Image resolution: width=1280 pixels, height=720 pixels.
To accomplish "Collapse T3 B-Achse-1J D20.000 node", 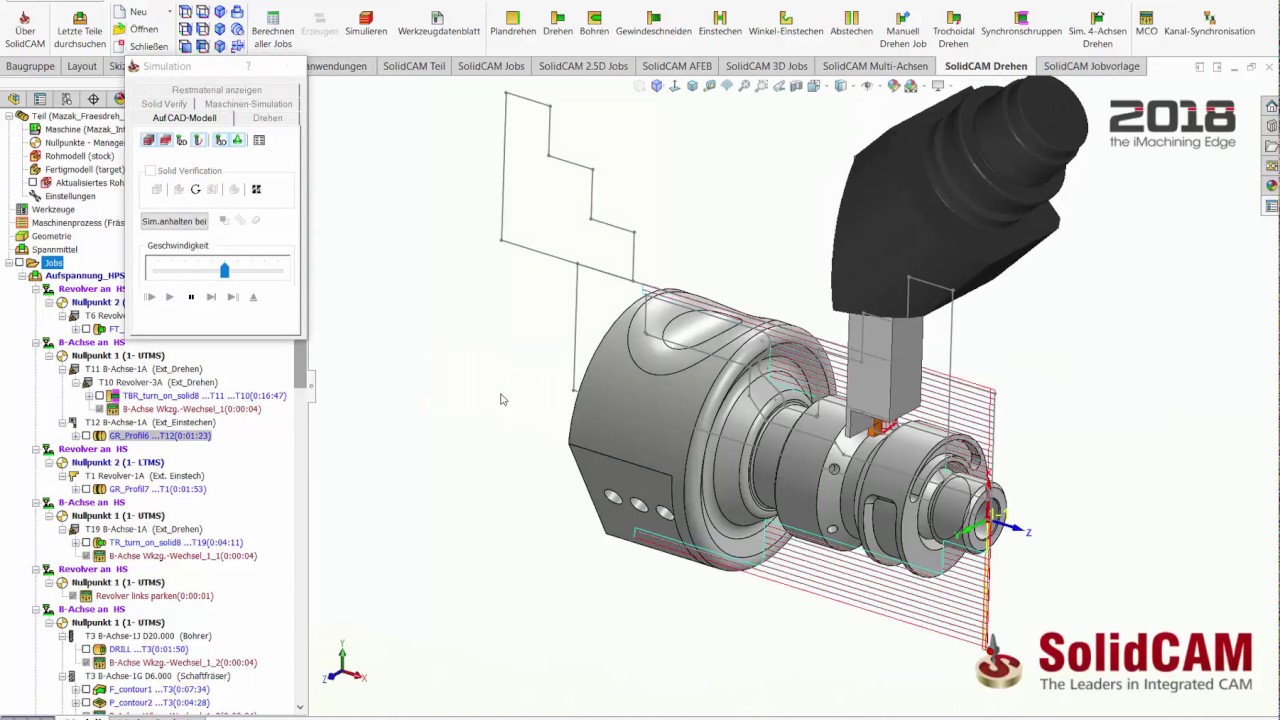I will pos(62,636).
